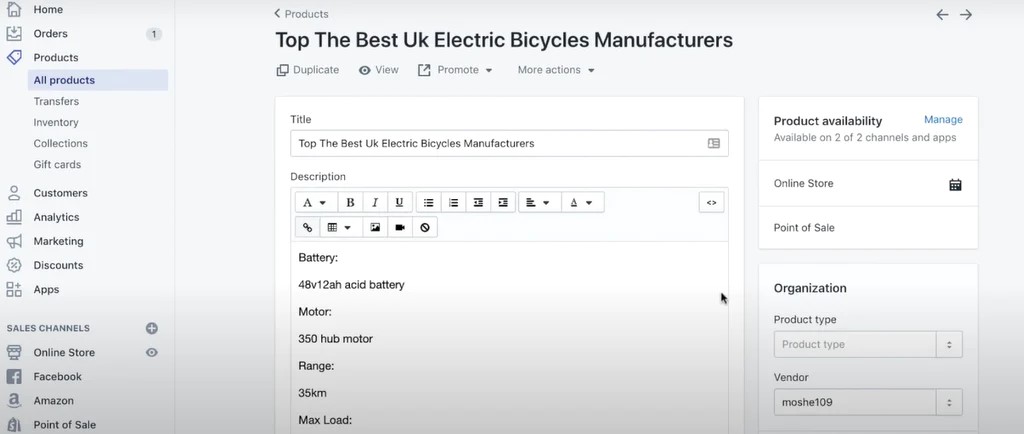This screenshot has width=1024, height=434.
Task: Insert a link using the link icon
Action: pyautogui.click(x=307, y=228)
